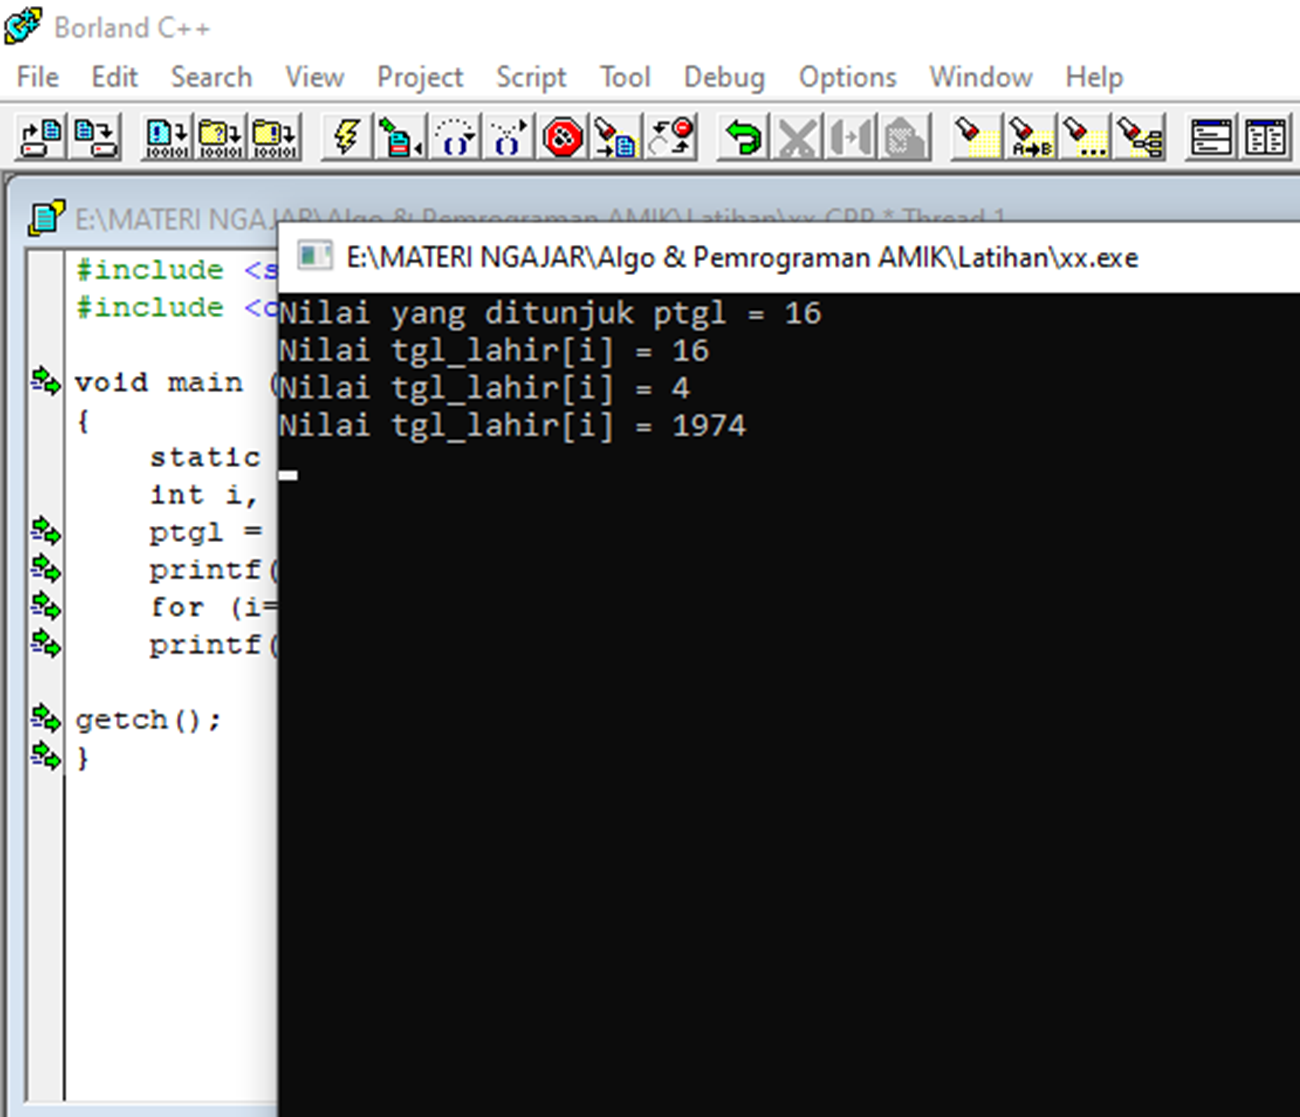The width and height of the screenshot is (1300, 1117).
Task: Click the Save file toolbar icon
Action: [96, 137]
